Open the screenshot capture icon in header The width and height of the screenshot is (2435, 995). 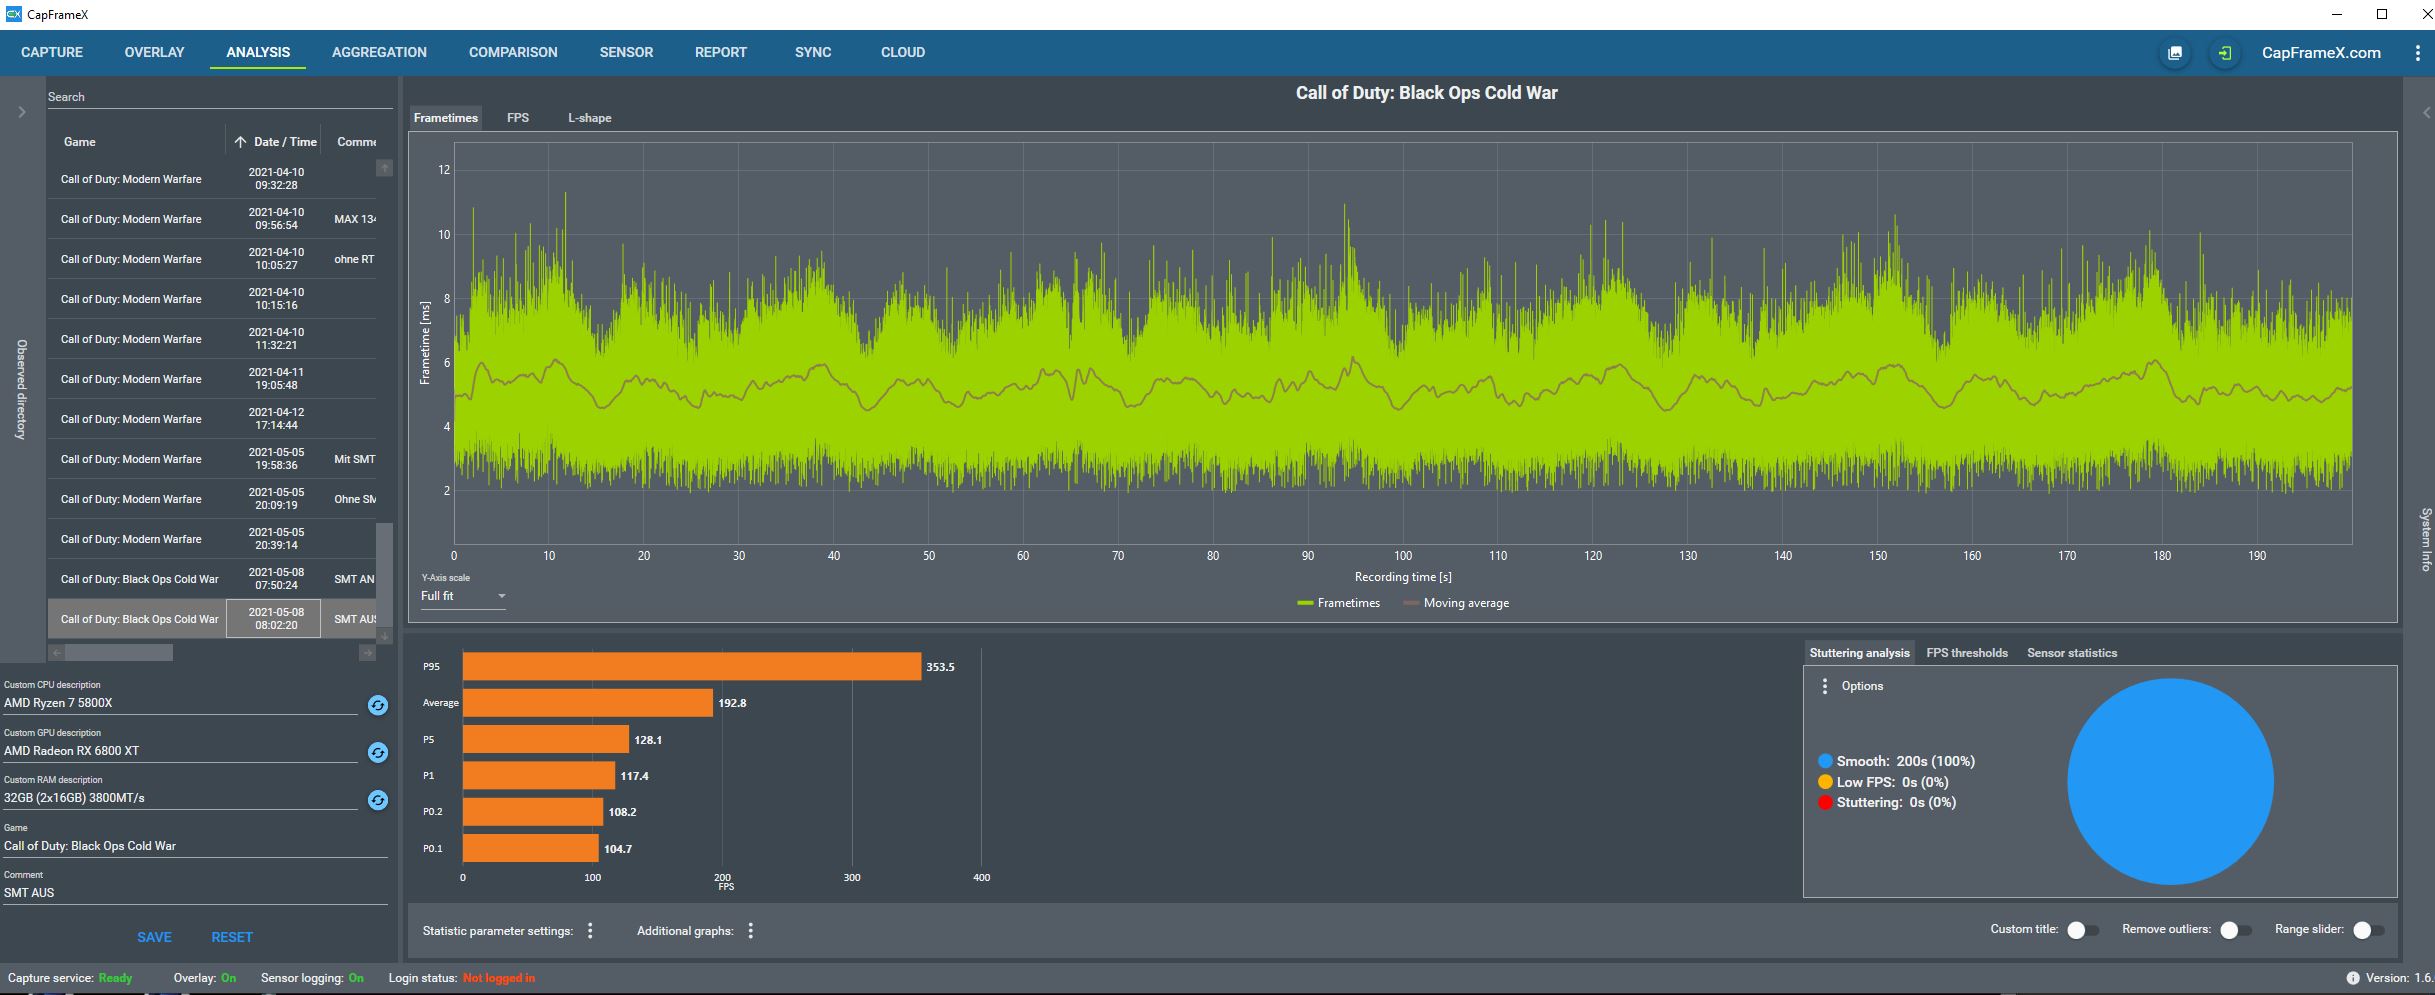(2174, 53)
